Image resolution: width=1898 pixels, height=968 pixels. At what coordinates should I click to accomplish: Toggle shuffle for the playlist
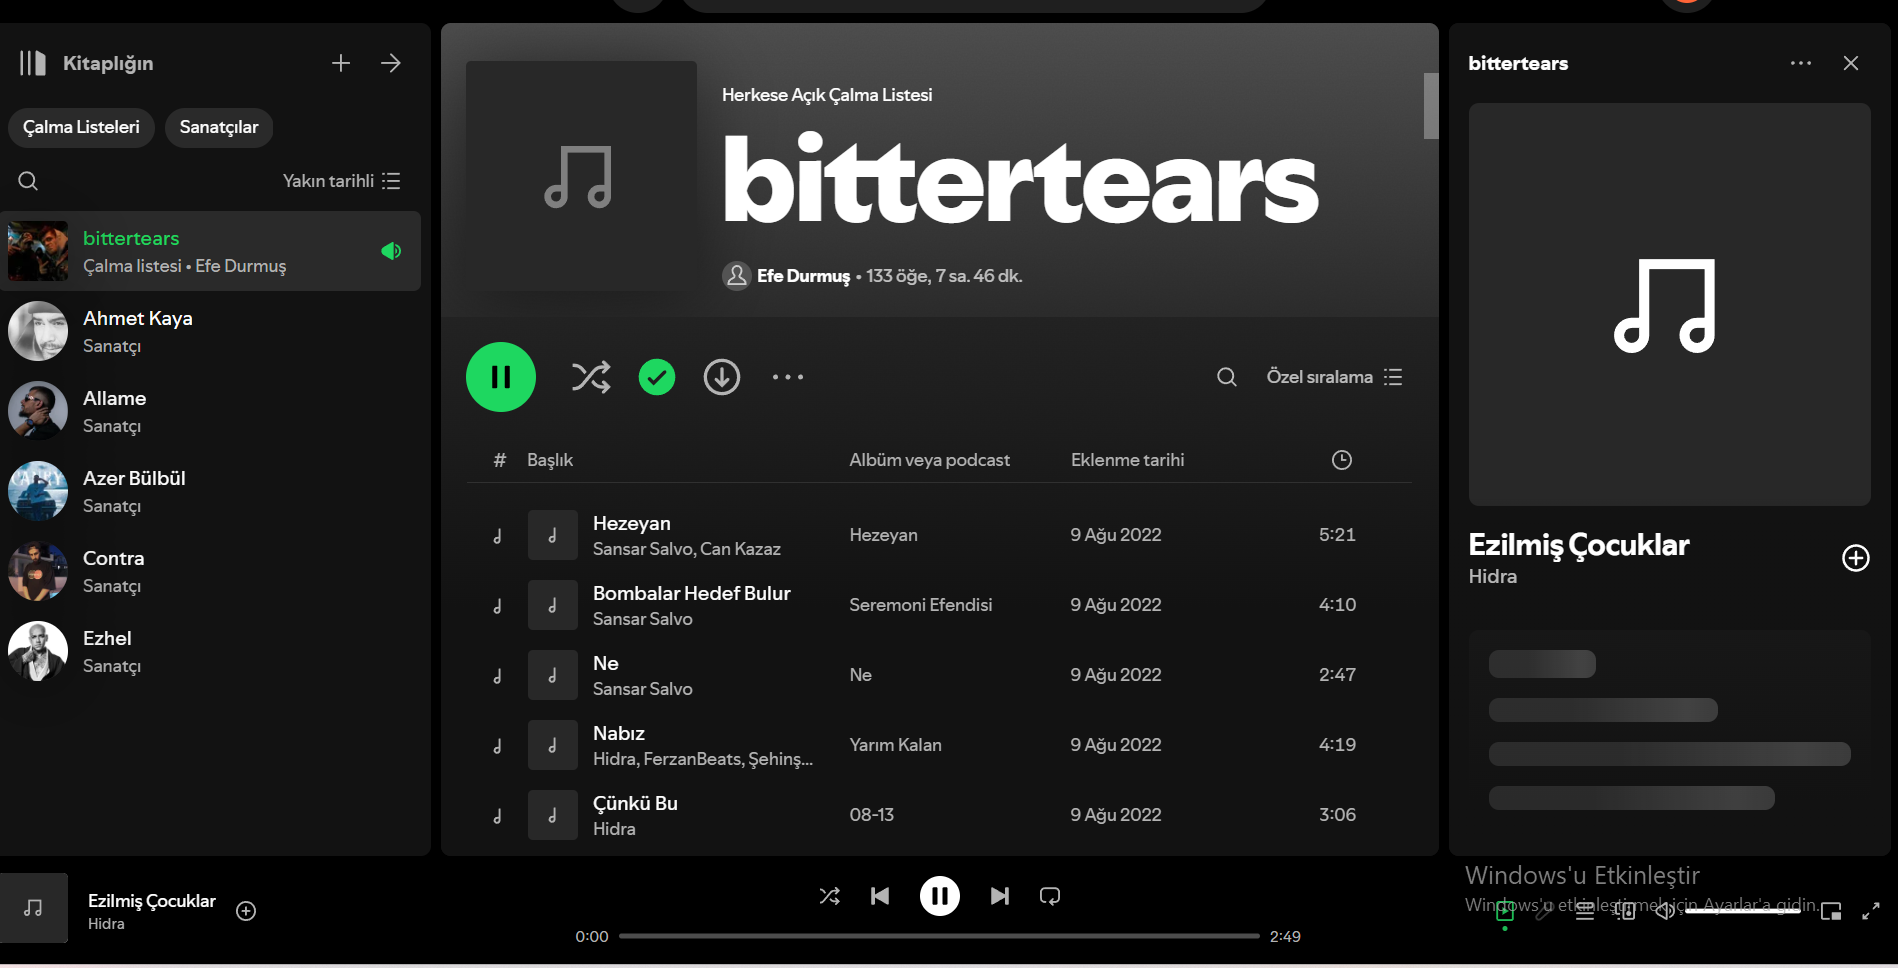(591, 377)
